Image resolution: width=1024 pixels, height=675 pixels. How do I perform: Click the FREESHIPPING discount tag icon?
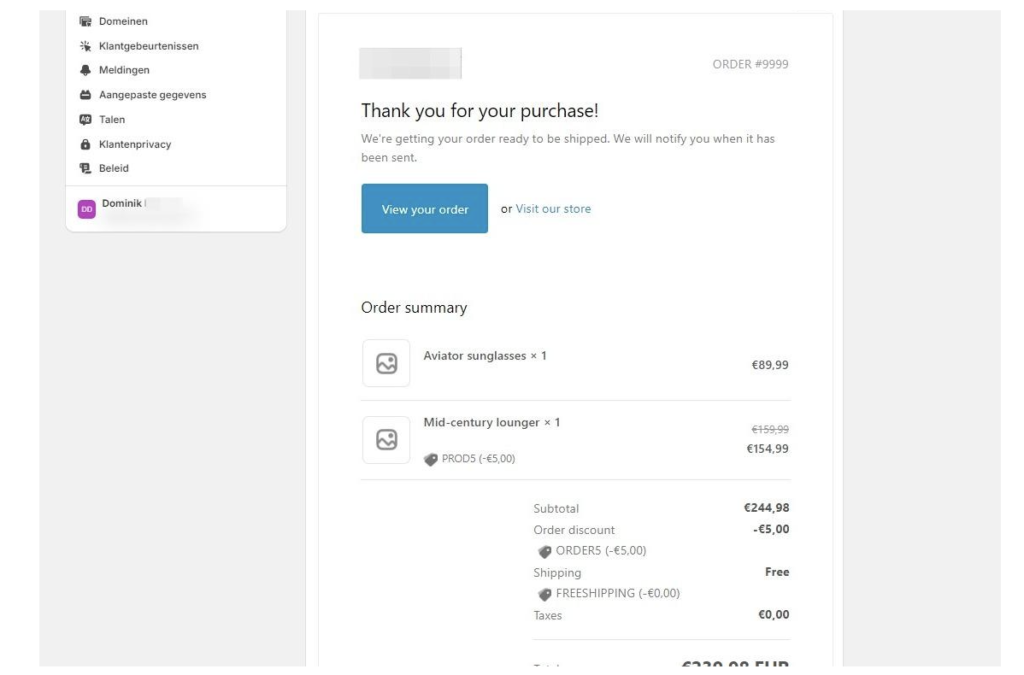[545, 594]
